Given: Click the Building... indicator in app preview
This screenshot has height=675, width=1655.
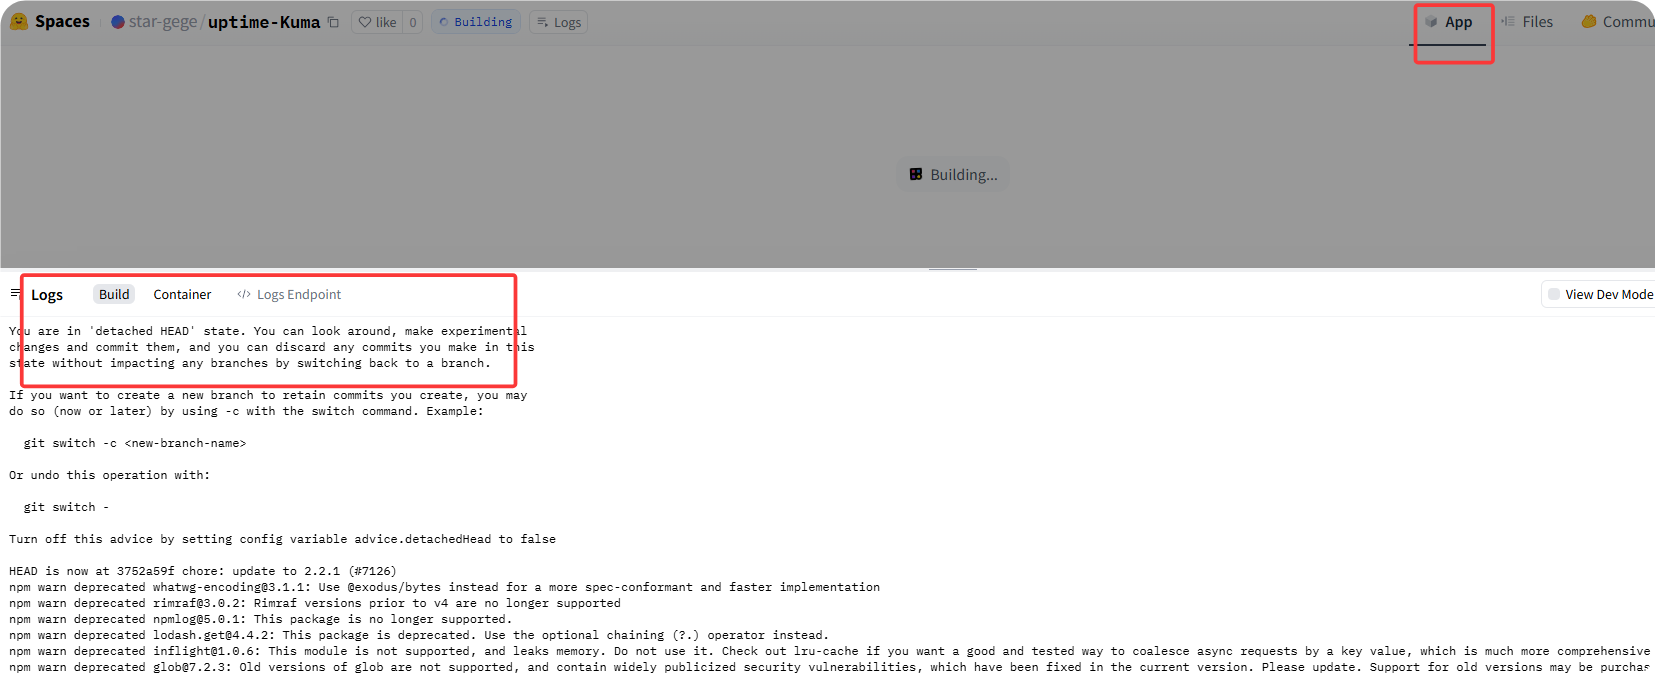Looking at the screenshot, I should click(x=953, y=174).
